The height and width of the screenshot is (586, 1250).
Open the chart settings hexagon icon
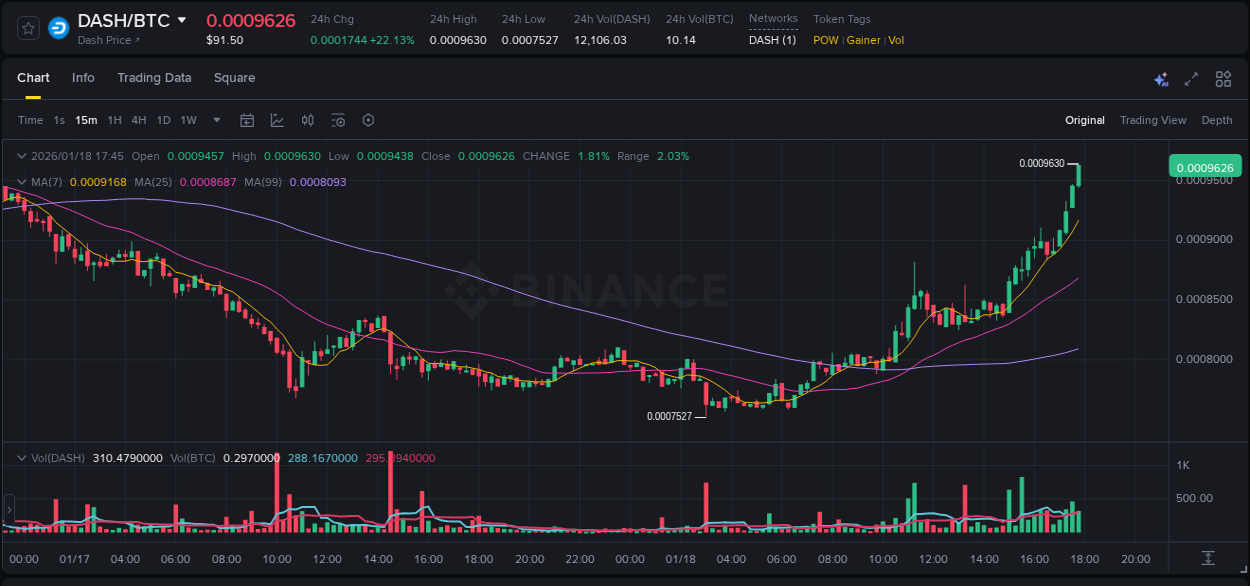tap(368, 120)
